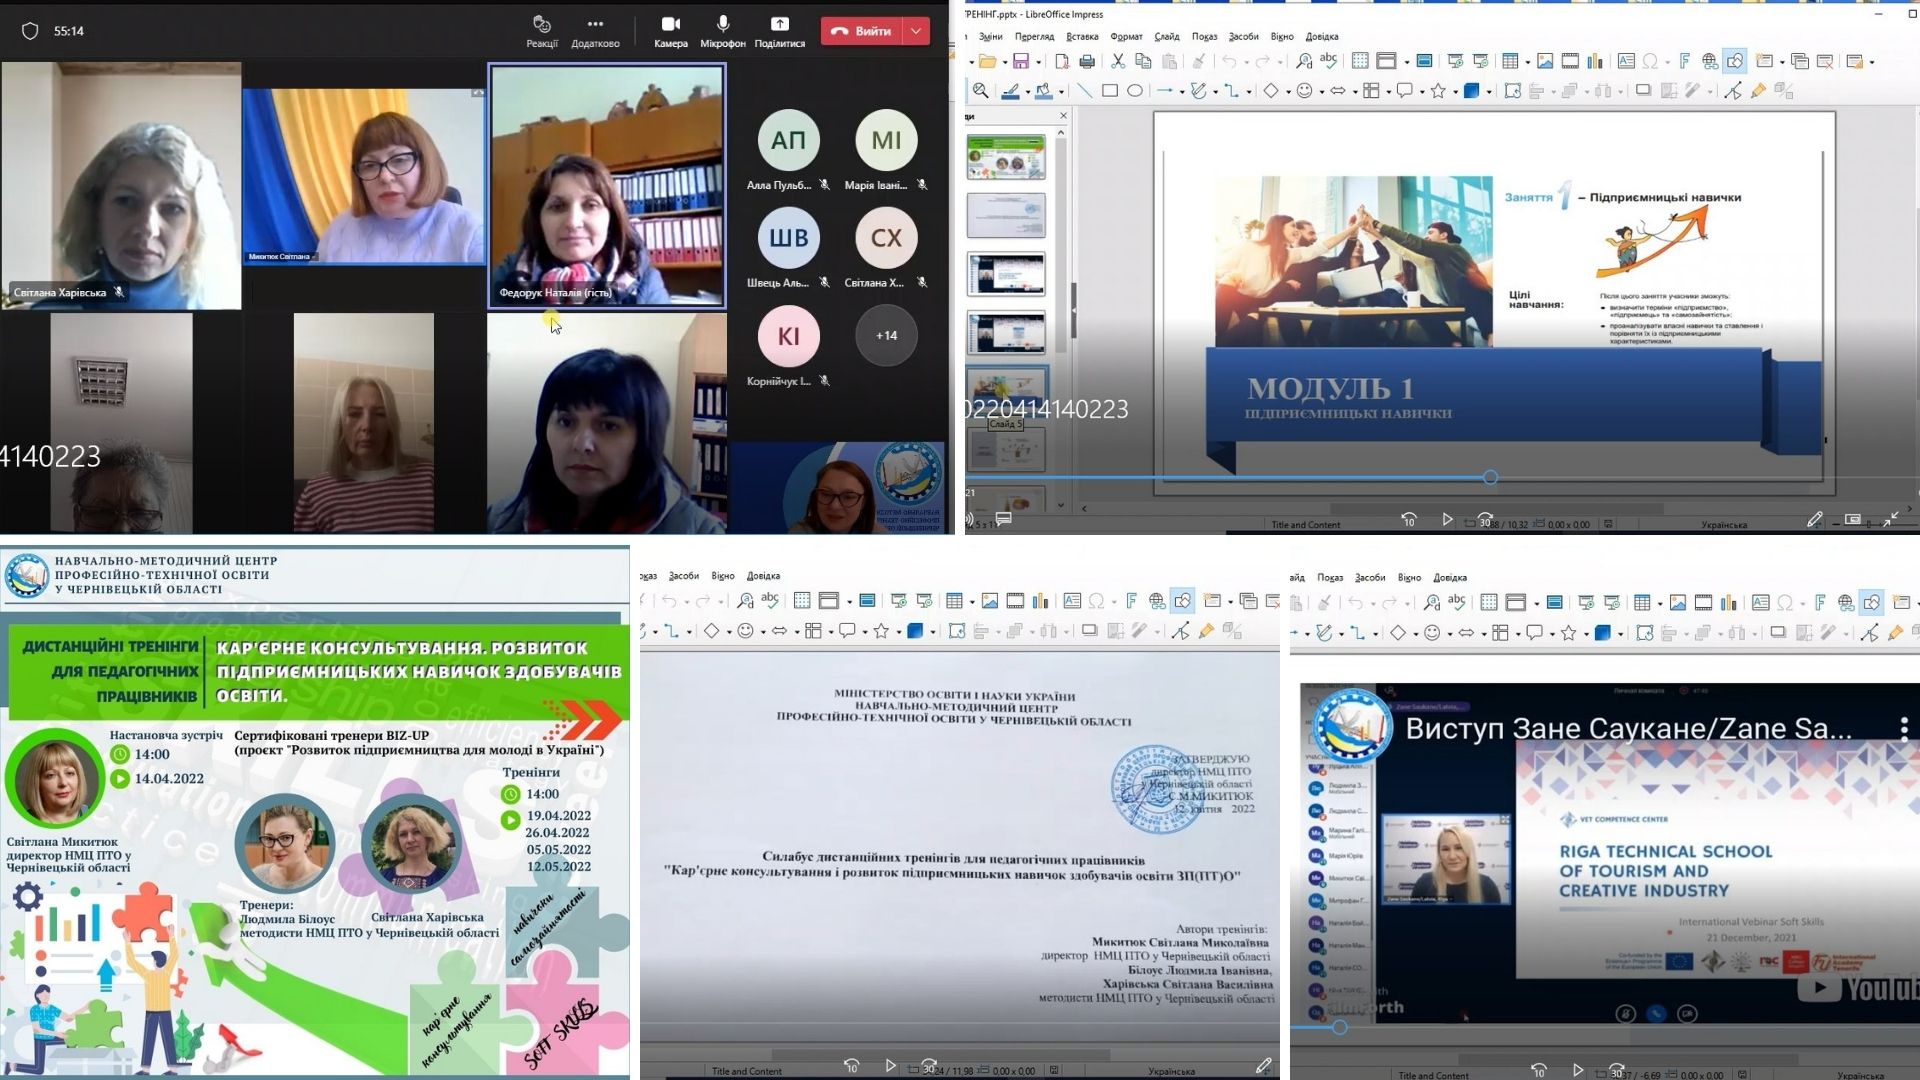Open the dropdown arrow beside Вийти

pyautogui.click(x=916, y=31)
